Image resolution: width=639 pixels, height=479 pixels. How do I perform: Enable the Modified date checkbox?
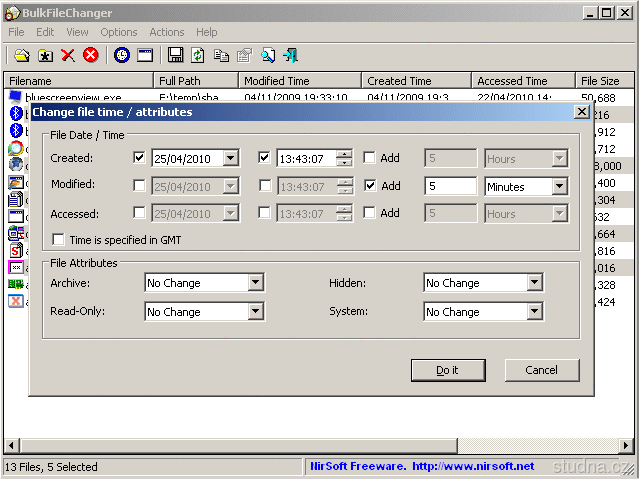coord(139,186)
